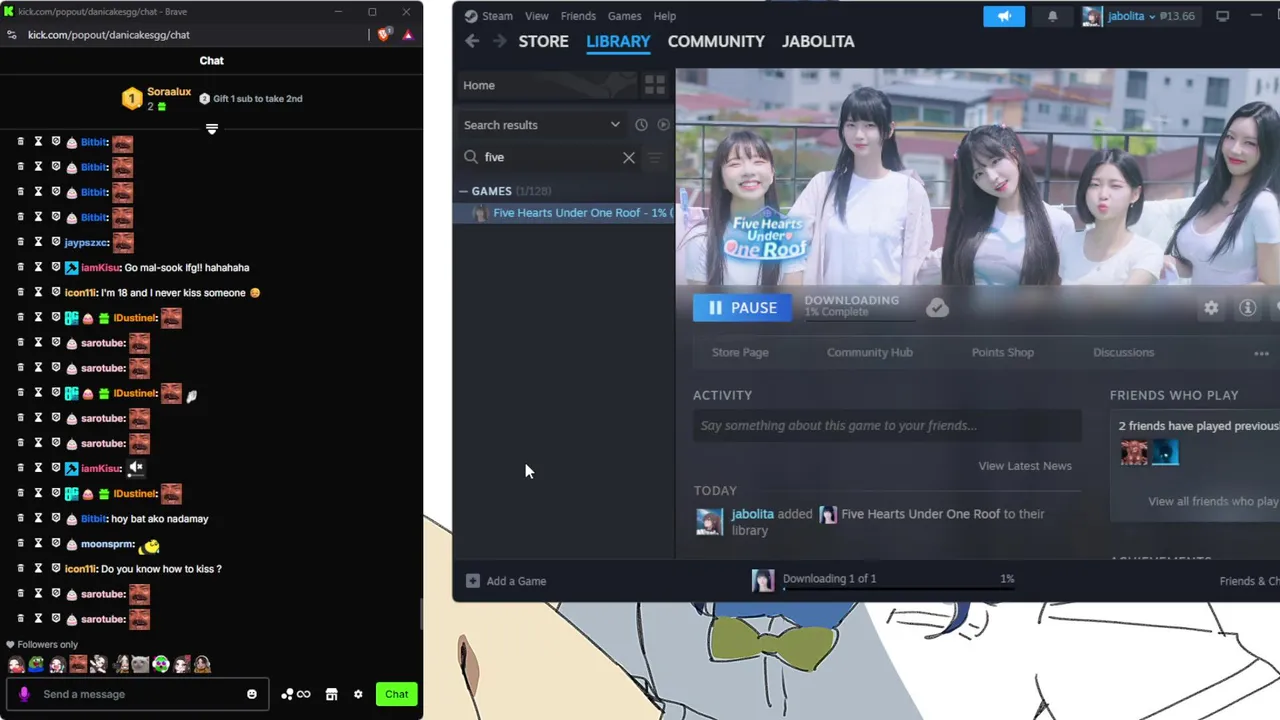Click View Latest News
Screen dimensions: 1280x720
1025,466
